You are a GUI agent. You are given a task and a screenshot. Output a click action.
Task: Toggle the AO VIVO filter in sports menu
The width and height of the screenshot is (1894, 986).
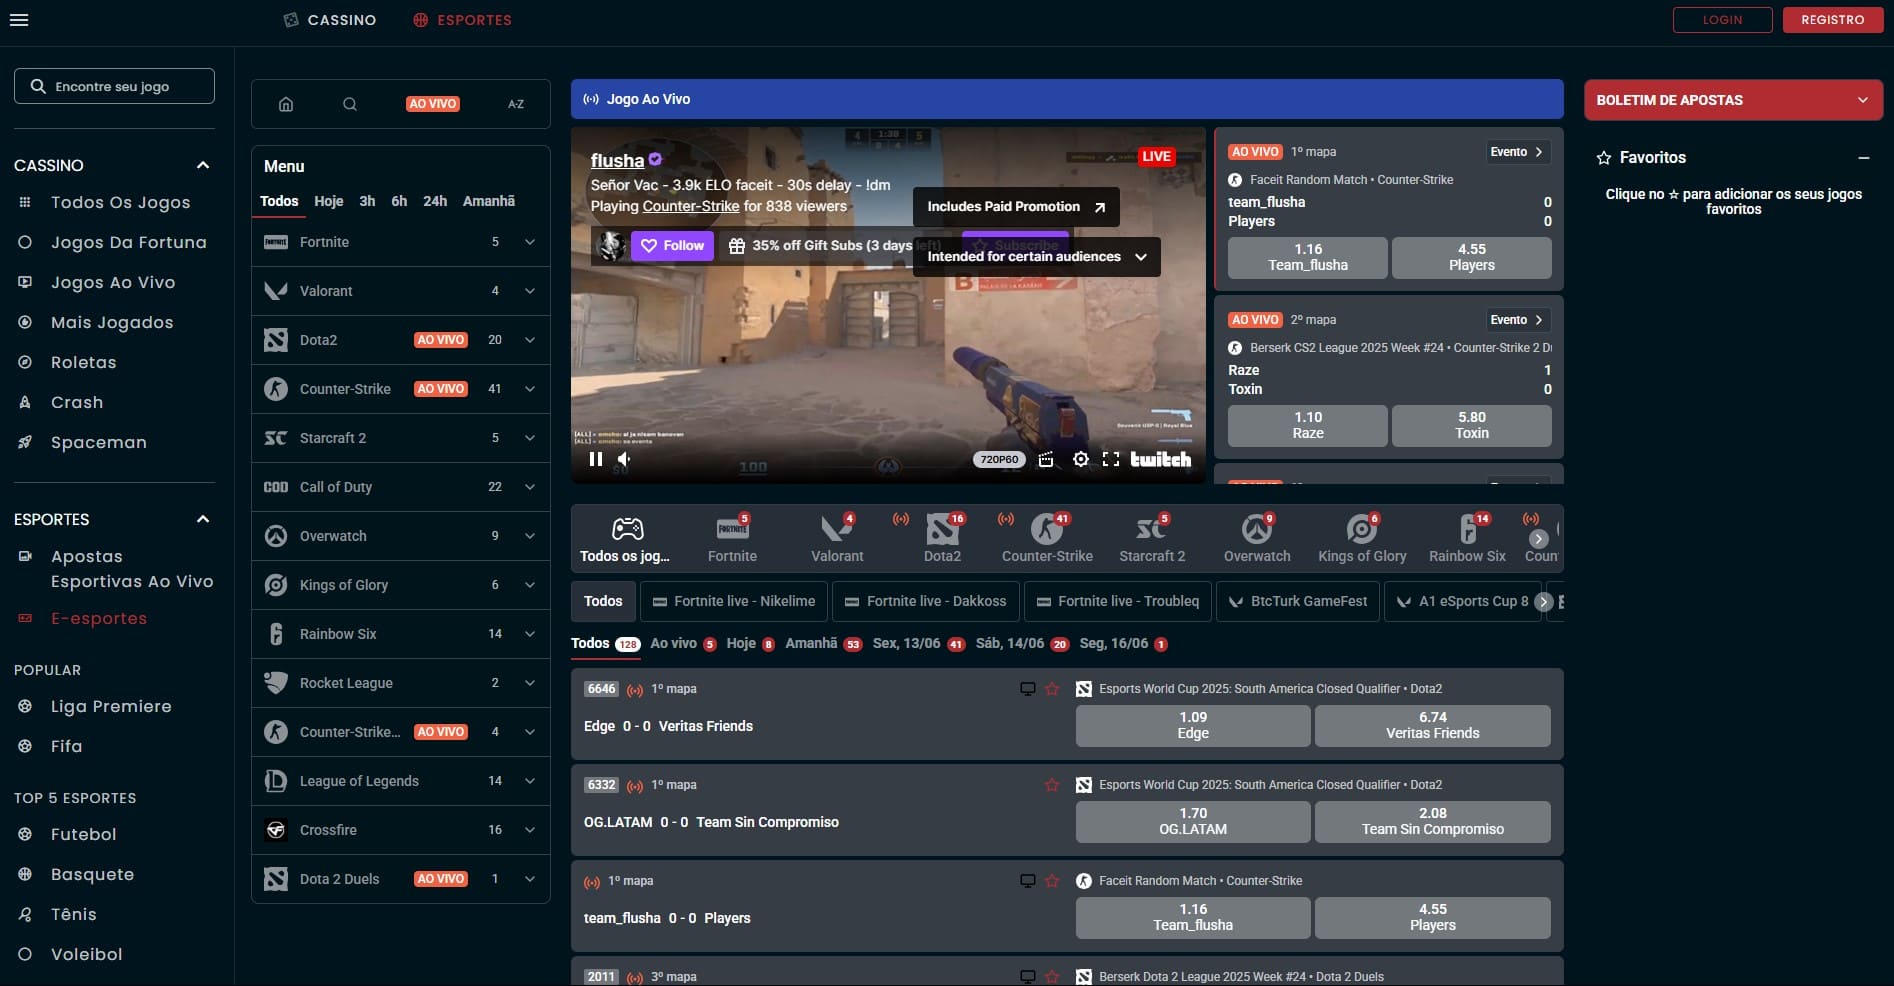pos(433,104)
